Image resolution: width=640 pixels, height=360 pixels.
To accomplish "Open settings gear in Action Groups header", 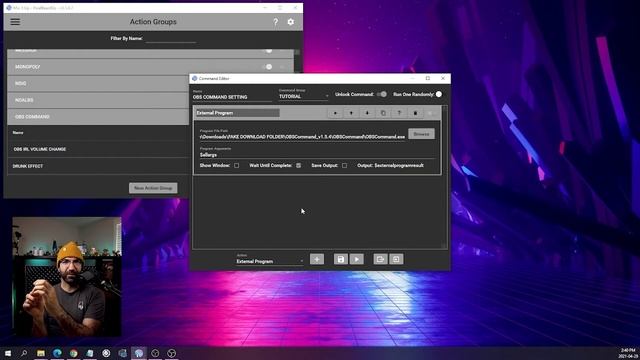I will point(291,22).
